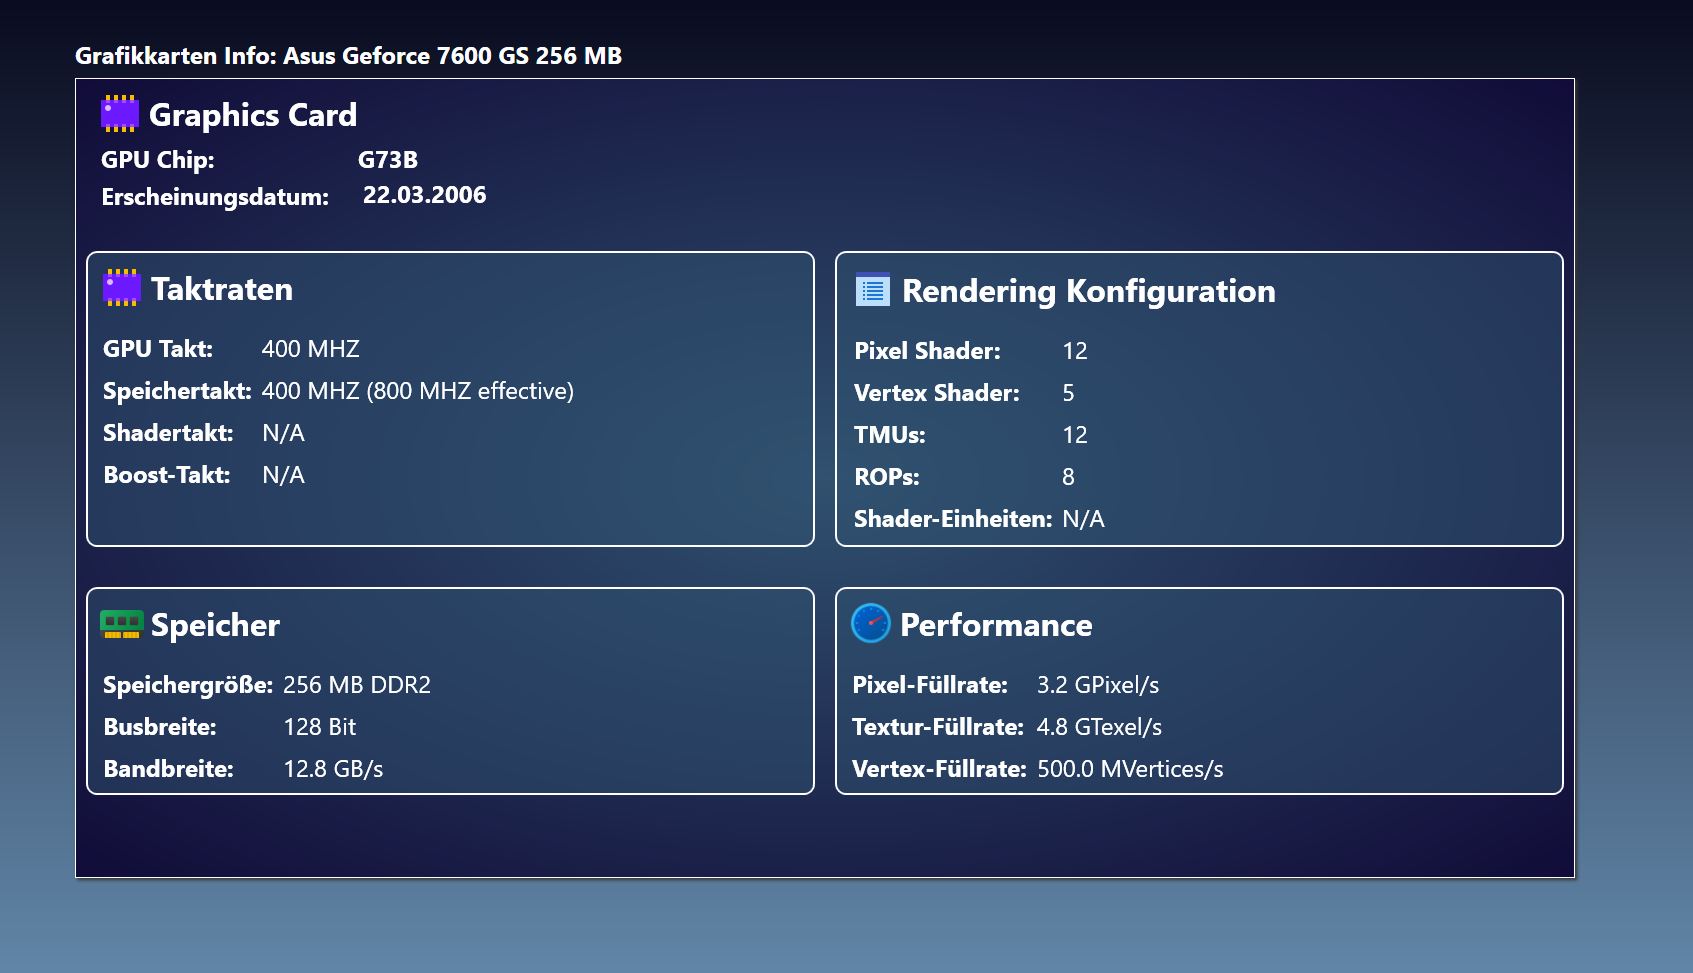Click the Pixel-Füllrate label
The height and width of the screenshot is (973, 1693).
coord(930,685)
